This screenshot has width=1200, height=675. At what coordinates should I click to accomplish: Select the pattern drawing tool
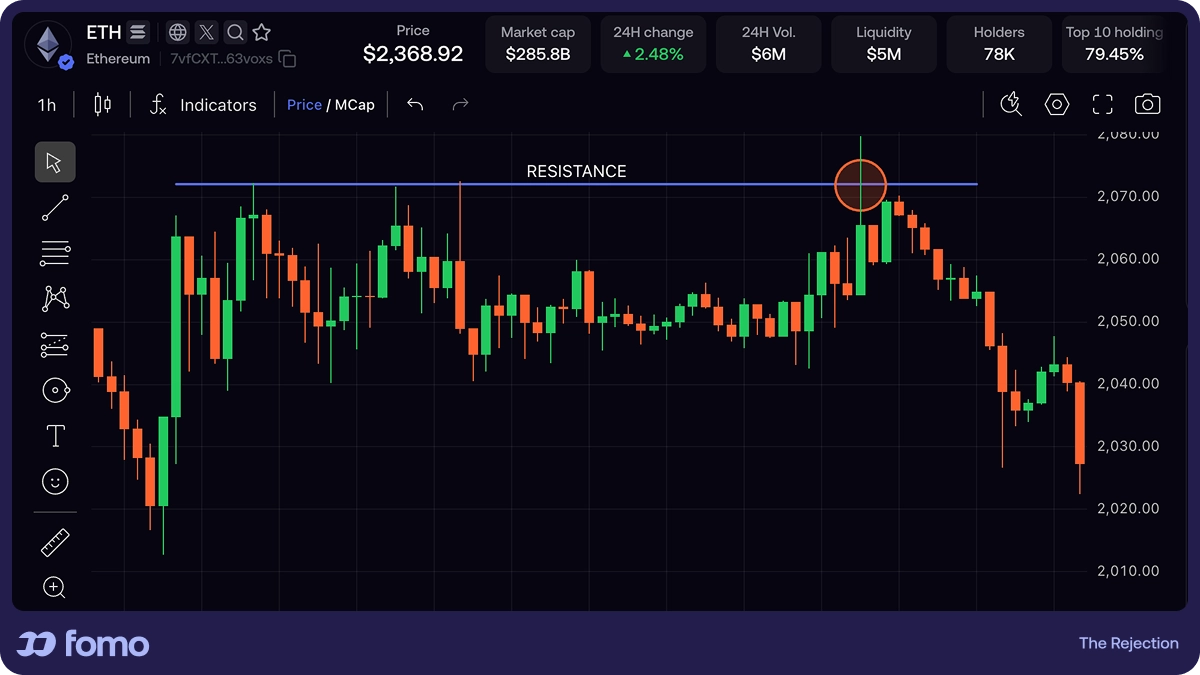click(x=55, y=298)
